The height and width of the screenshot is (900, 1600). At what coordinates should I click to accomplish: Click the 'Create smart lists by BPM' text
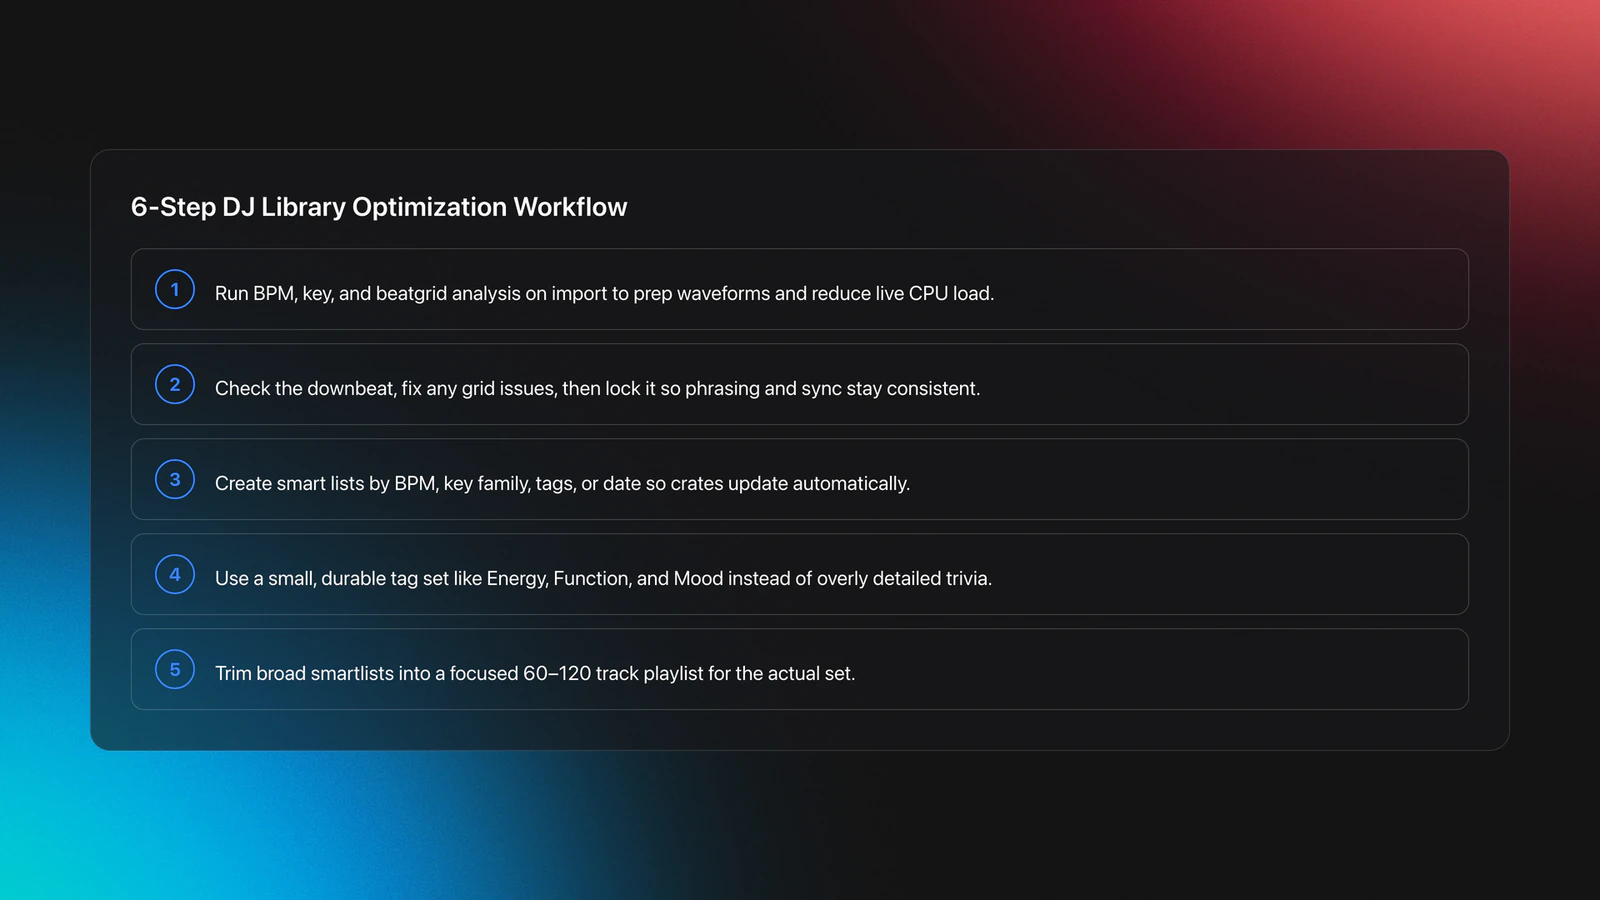(326, 483)
